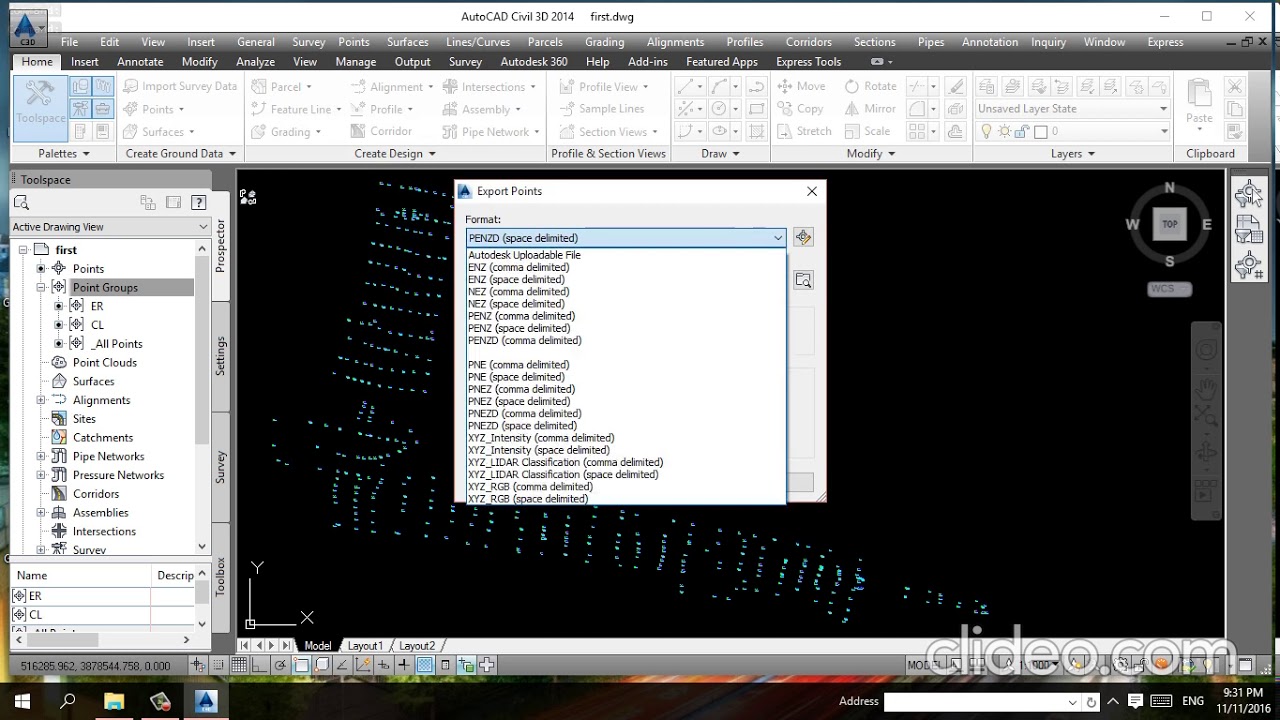1280x720 pixels.
Task: Open Unsaved Layer State dropdown
Action: [x=1072, y=109]
